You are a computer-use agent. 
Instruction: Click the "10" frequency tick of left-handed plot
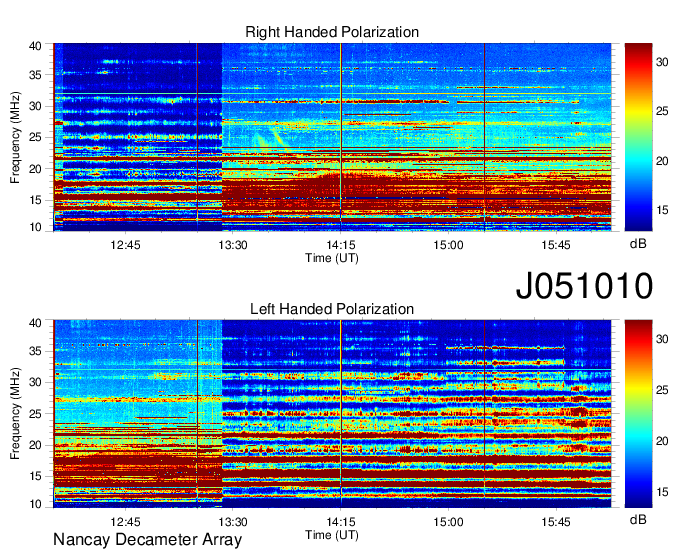[35, 504]
